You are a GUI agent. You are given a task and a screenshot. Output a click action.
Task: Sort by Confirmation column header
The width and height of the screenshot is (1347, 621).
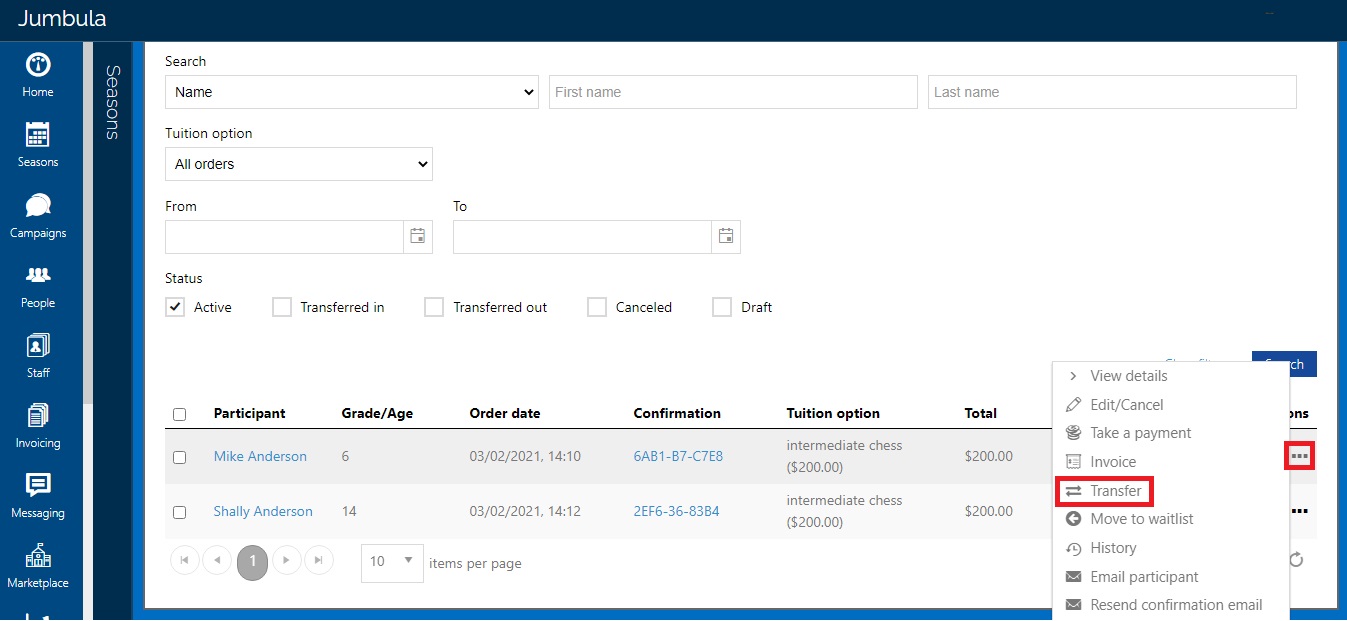pos(677,413)
